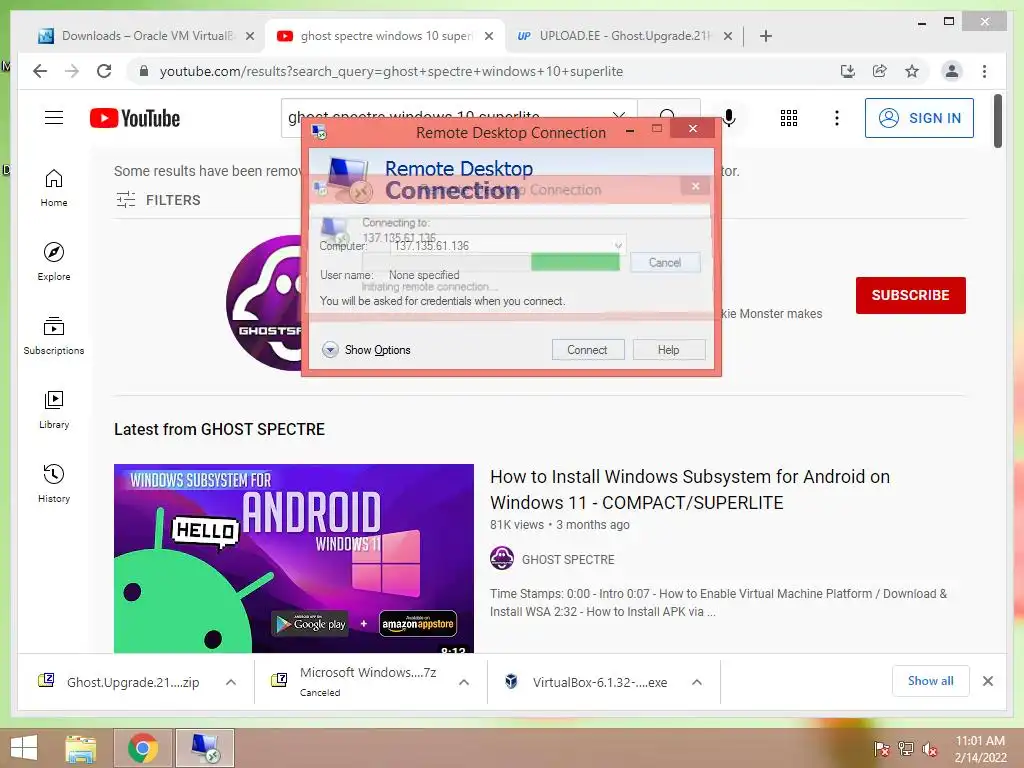This screenshot has height=768, width=1024.
Task: Open the YouTube apps grid
Action: pyautogui.click(x=788, y=118)
